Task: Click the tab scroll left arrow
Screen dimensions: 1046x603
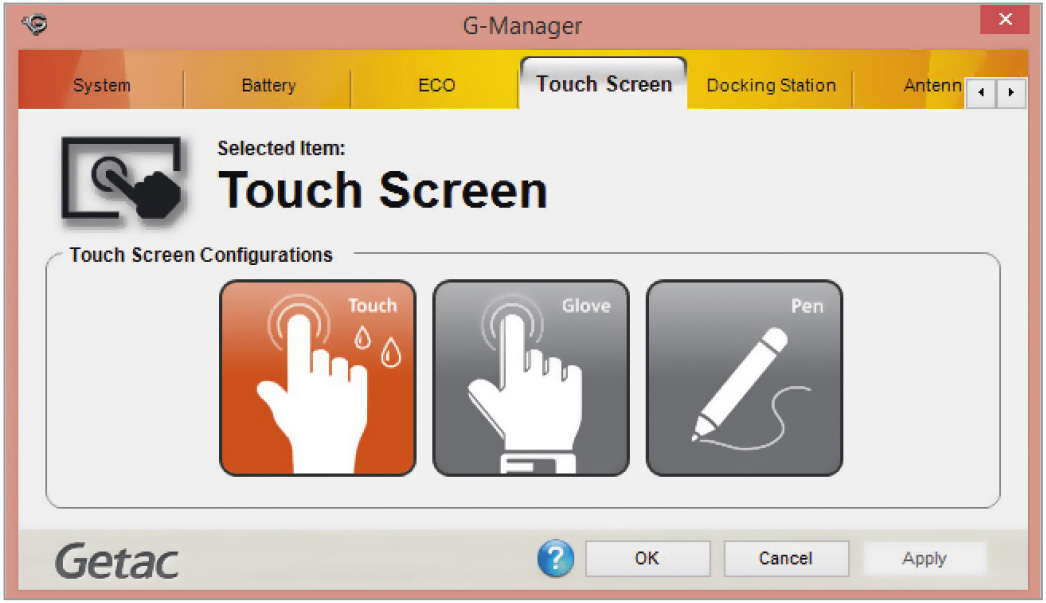Action: point(981,93)
